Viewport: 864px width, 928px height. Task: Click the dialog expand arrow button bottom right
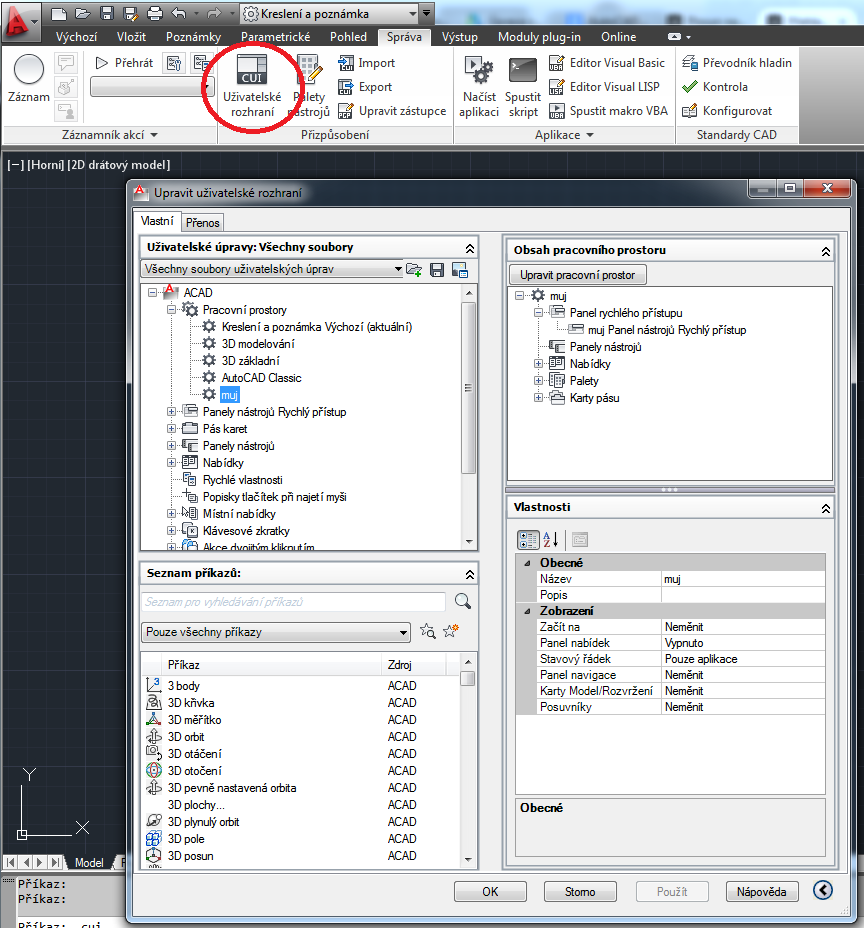tap(823, 890)
